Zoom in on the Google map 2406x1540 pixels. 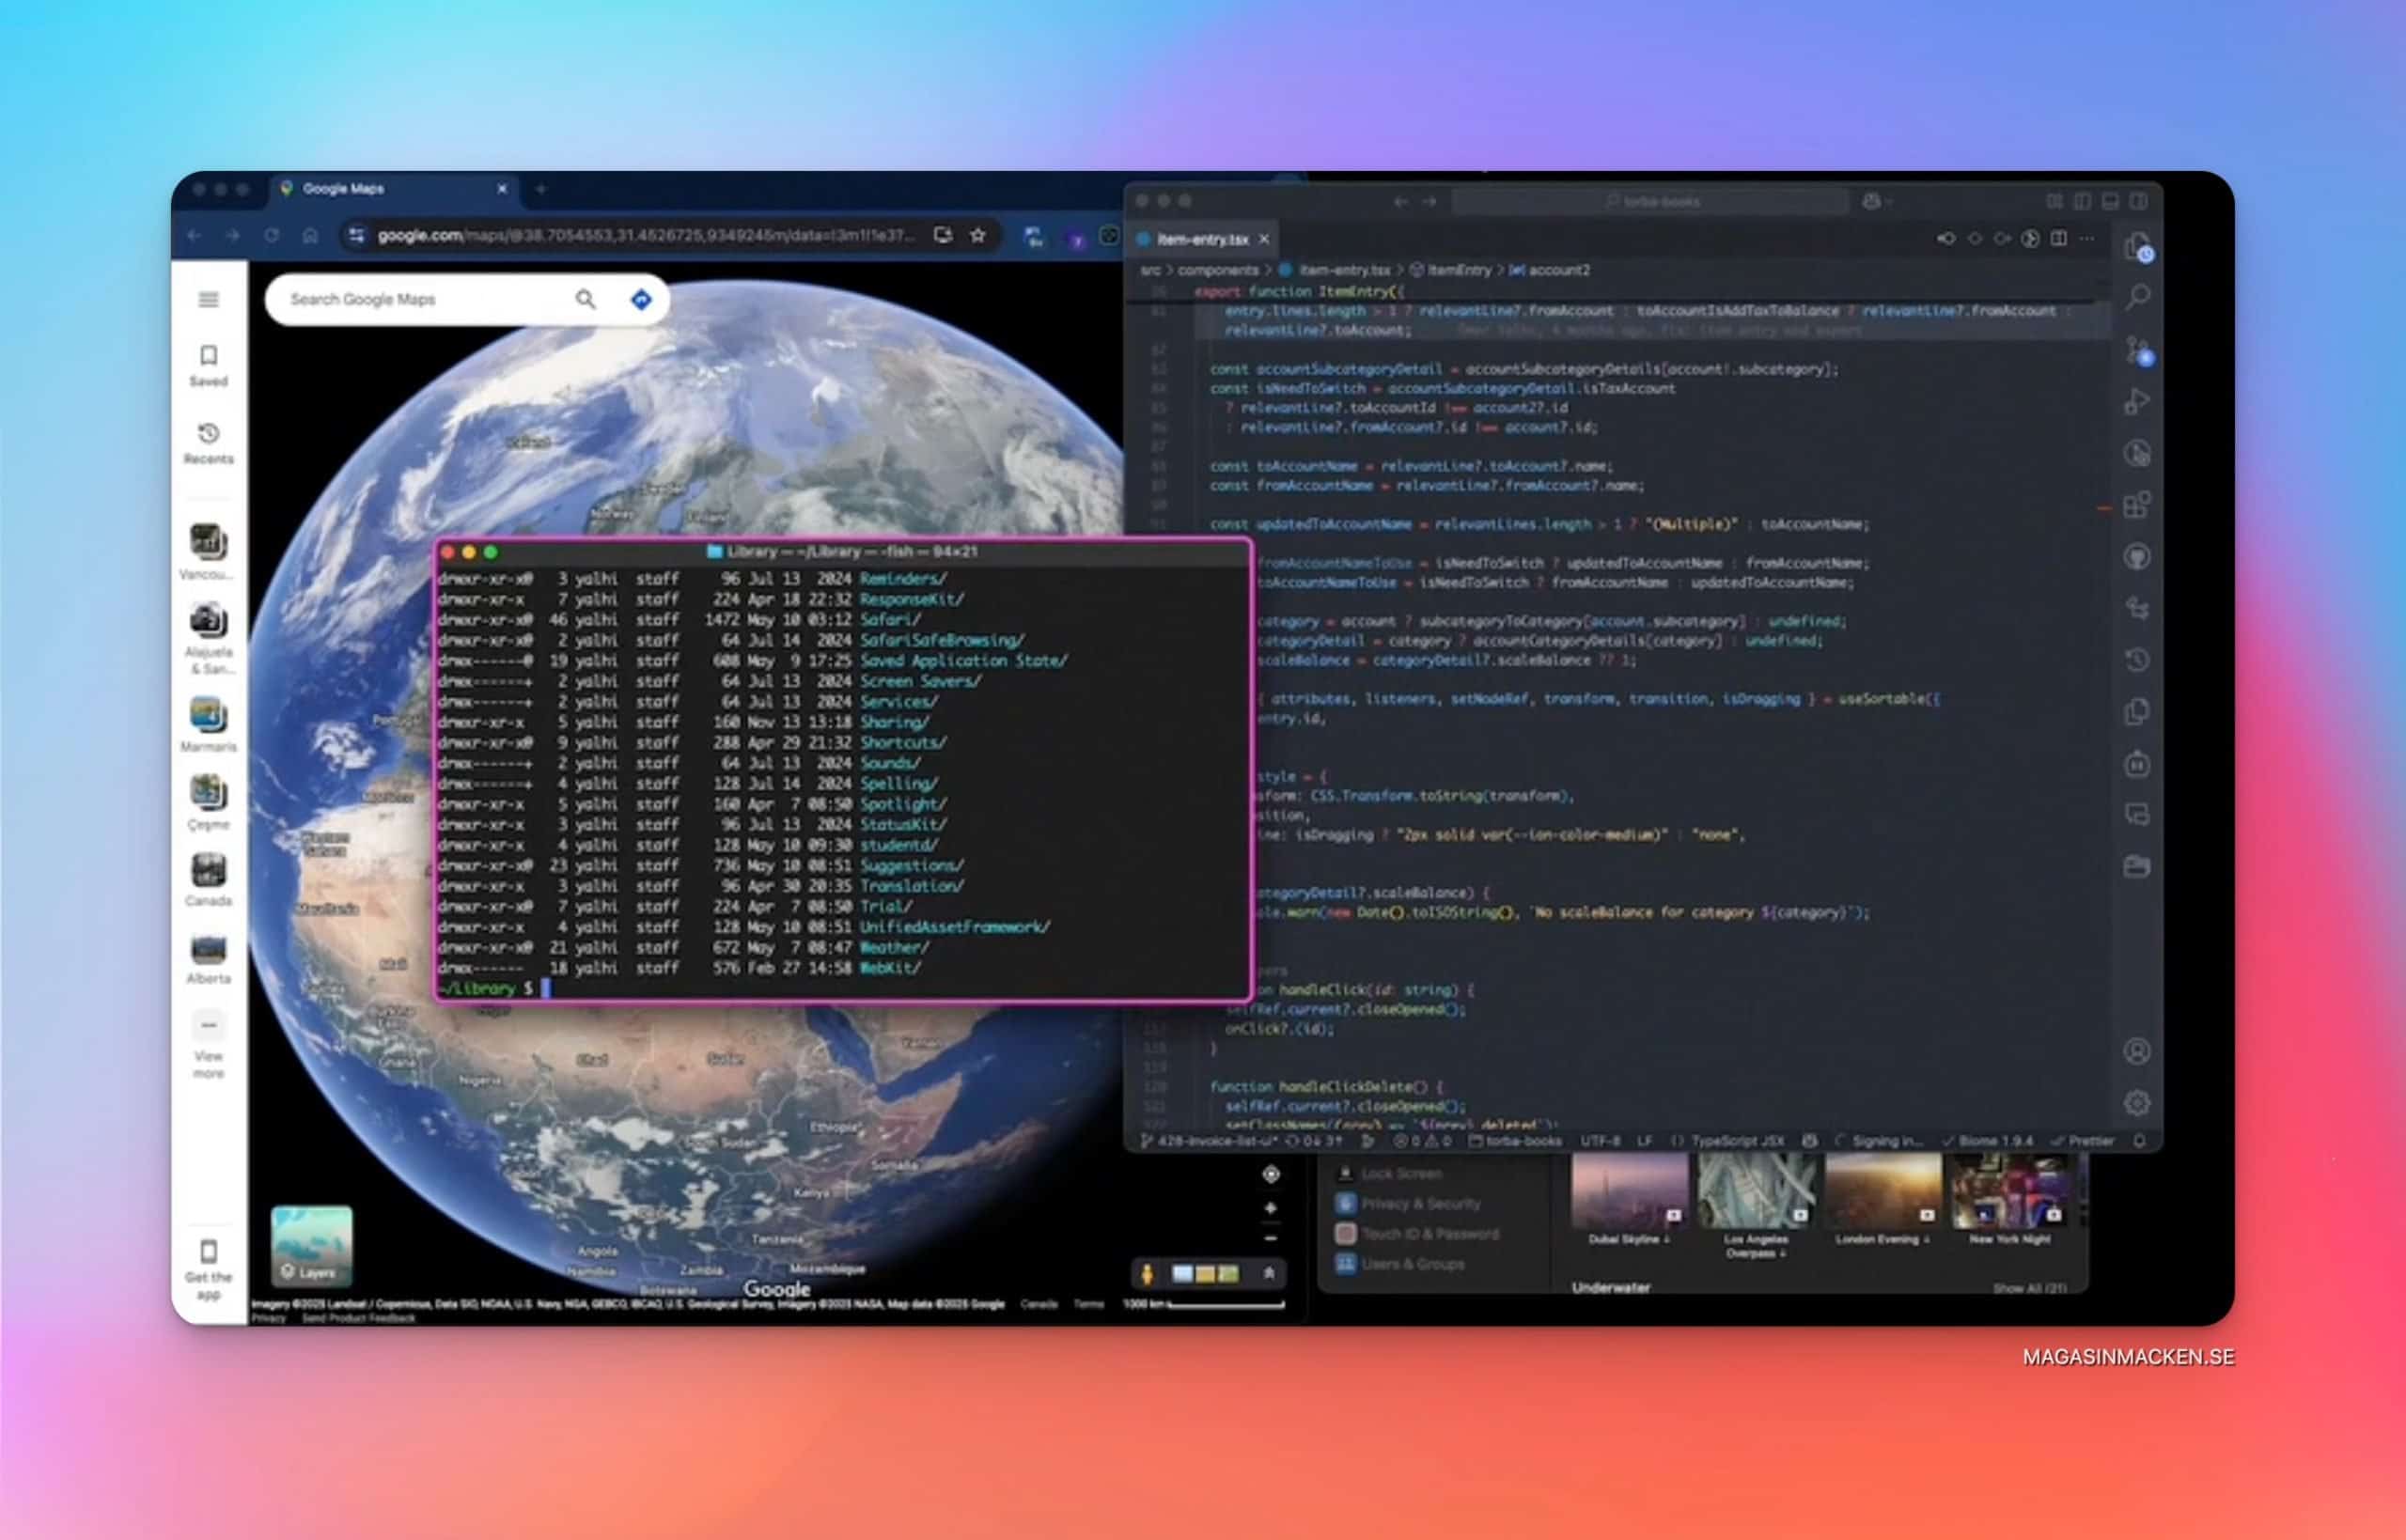tap(1270, 1208)
